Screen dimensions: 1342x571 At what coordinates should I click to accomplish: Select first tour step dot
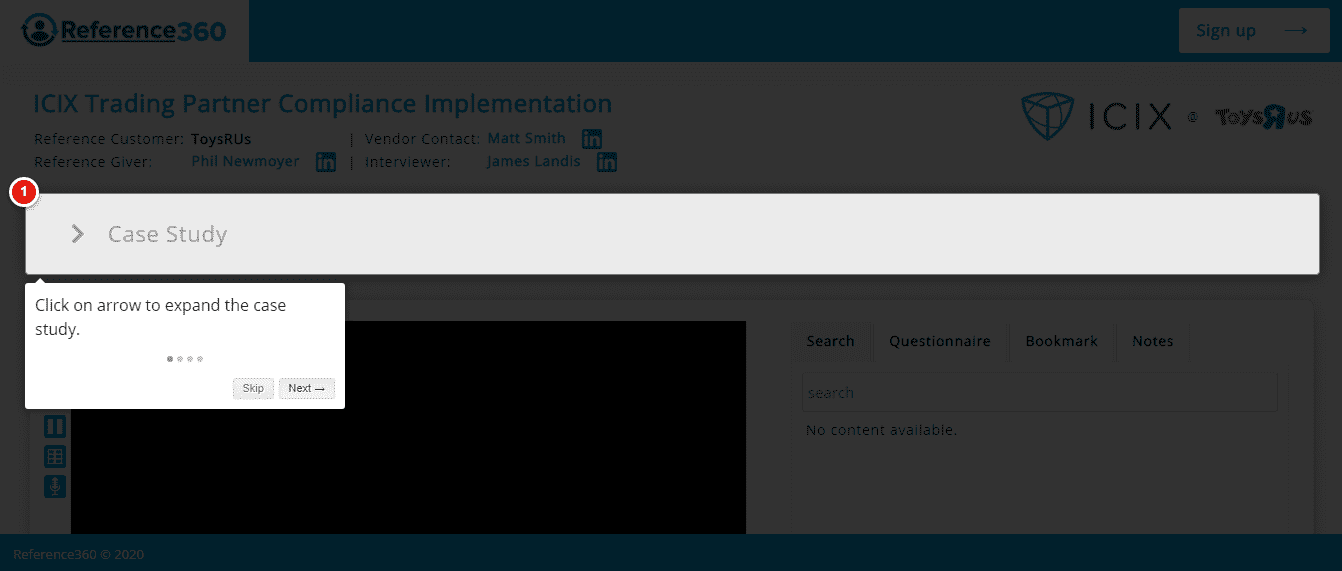coord(170,358)
